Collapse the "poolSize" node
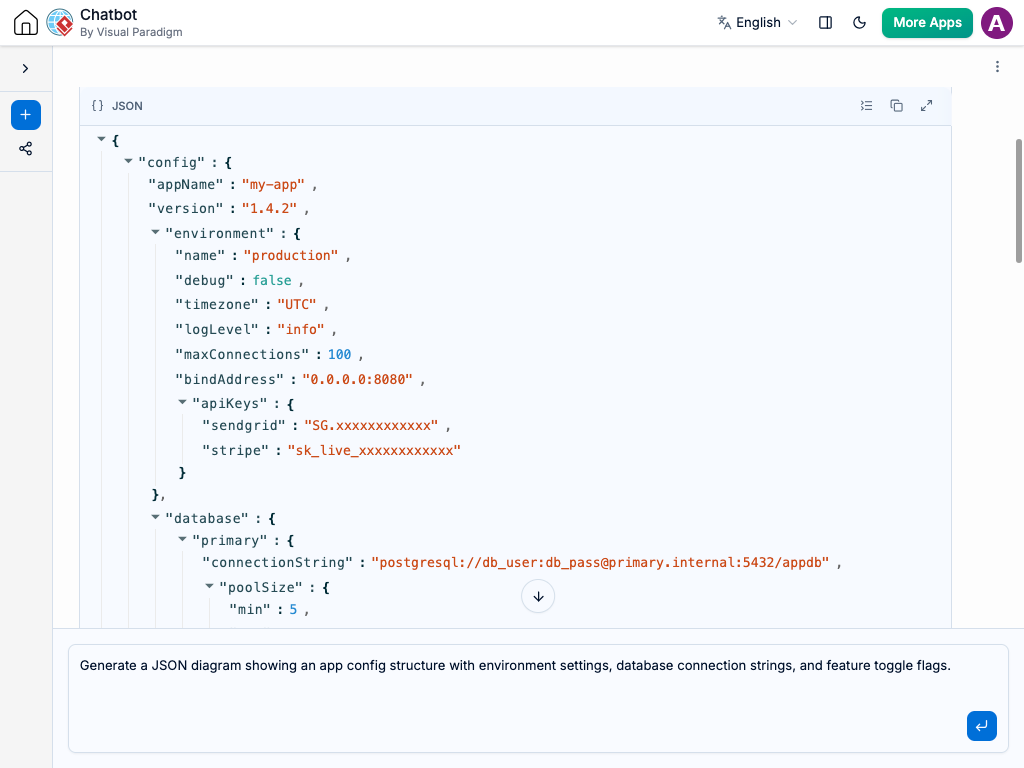1024x768 pixels. coord(210,586)
